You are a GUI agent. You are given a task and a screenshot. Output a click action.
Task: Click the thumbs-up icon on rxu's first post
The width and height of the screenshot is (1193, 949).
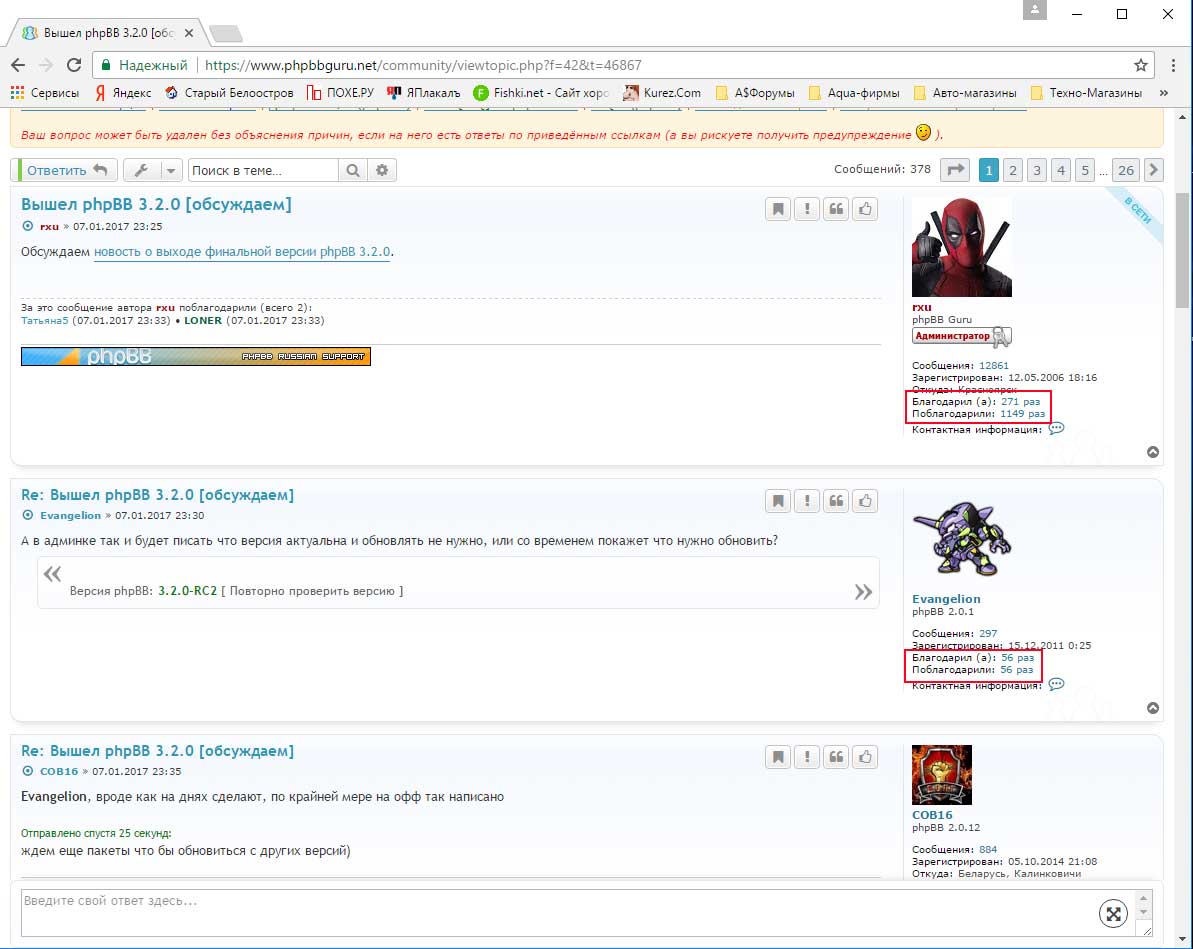pos(865,210)
